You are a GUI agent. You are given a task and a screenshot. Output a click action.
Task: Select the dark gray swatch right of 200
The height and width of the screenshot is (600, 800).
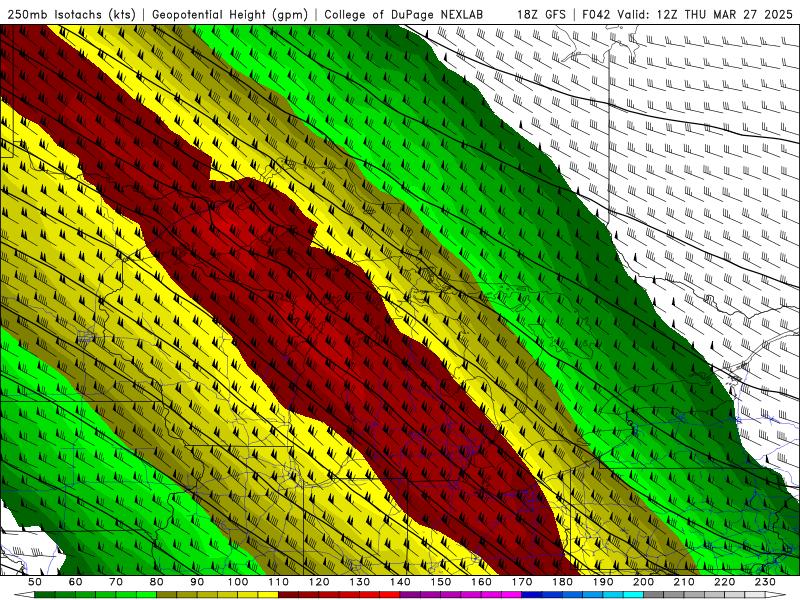pyautogui.click(x=654, y=594)
